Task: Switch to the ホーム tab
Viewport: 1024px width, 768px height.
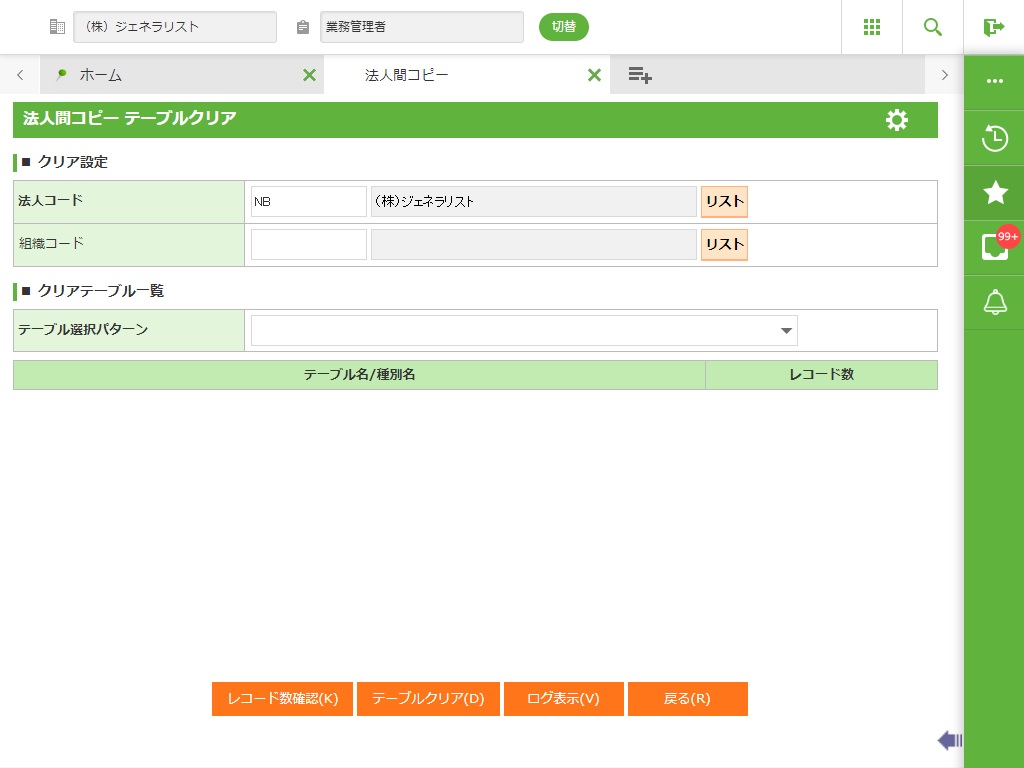Action: coord(100,75)
